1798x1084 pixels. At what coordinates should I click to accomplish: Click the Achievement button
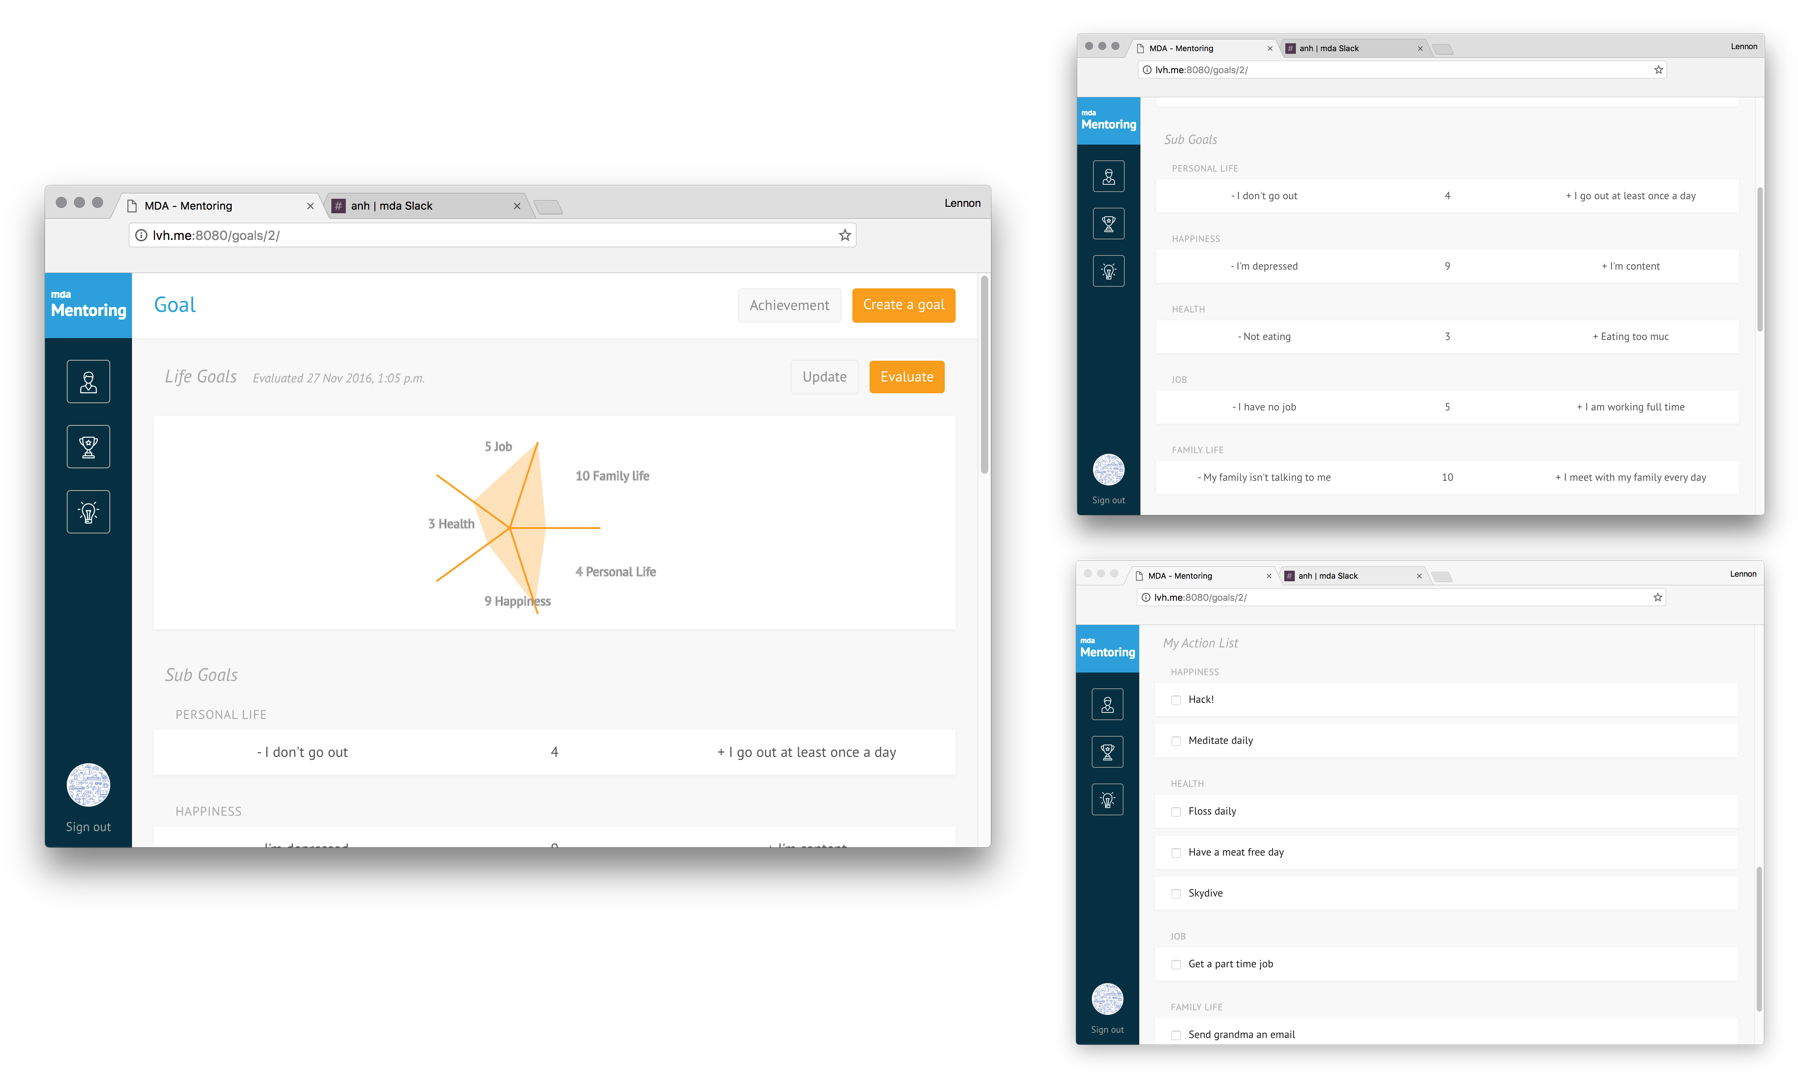click(x=789, y=305)
